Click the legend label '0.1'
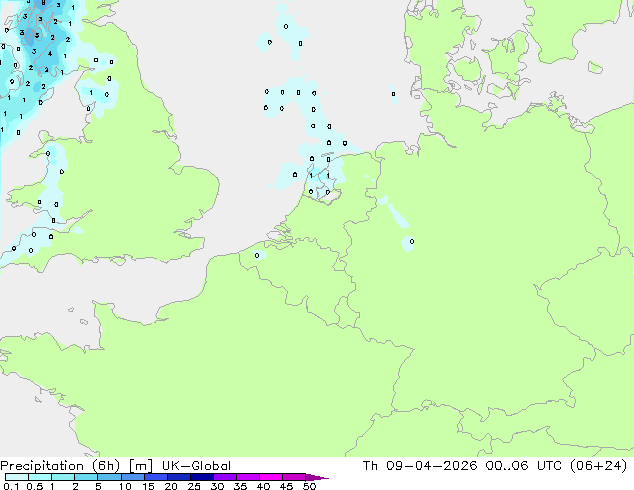Viewport: 634px width, 490px height. [11, 486]
